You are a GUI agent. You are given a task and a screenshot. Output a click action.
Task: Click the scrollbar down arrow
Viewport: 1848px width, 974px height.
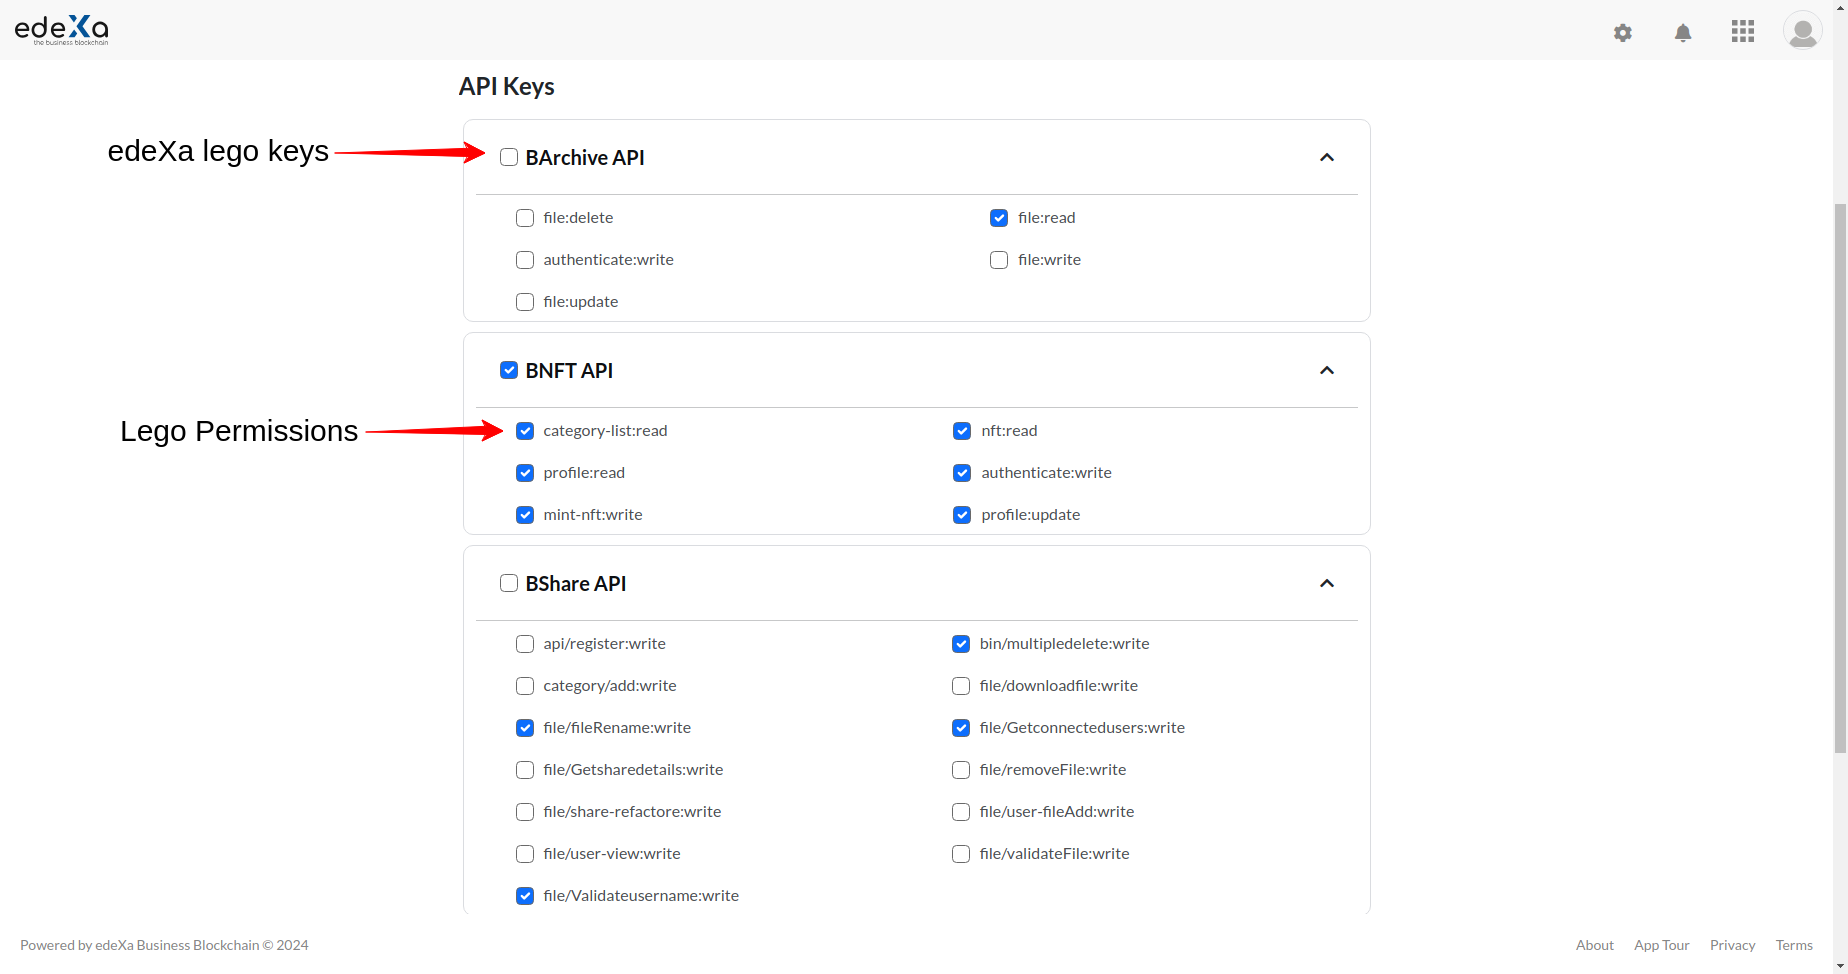pyautogui.click(x=1840, y=966)
